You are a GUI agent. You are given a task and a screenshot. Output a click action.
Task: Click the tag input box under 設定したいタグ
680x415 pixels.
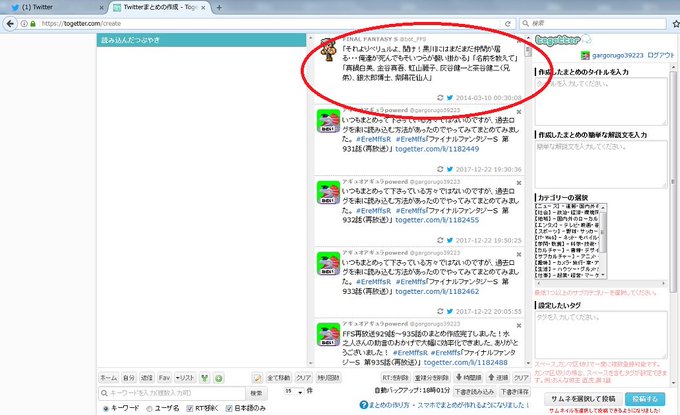coord(601,335)
